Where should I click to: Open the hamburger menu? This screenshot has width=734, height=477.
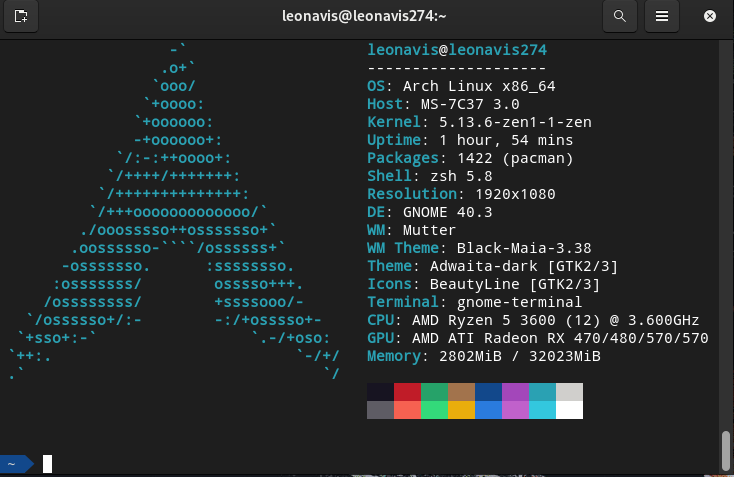click(661, 16)
